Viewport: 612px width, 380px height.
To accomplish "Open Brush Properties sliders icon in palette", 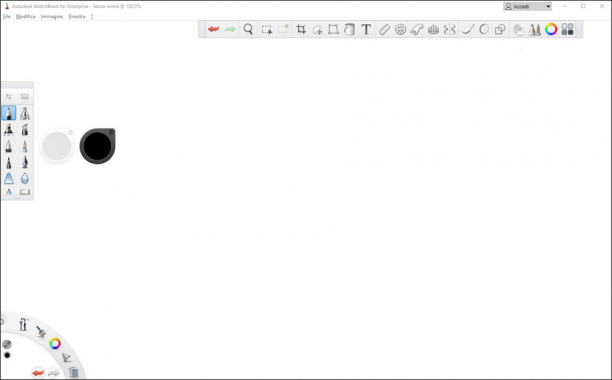I will pos(9,97).
